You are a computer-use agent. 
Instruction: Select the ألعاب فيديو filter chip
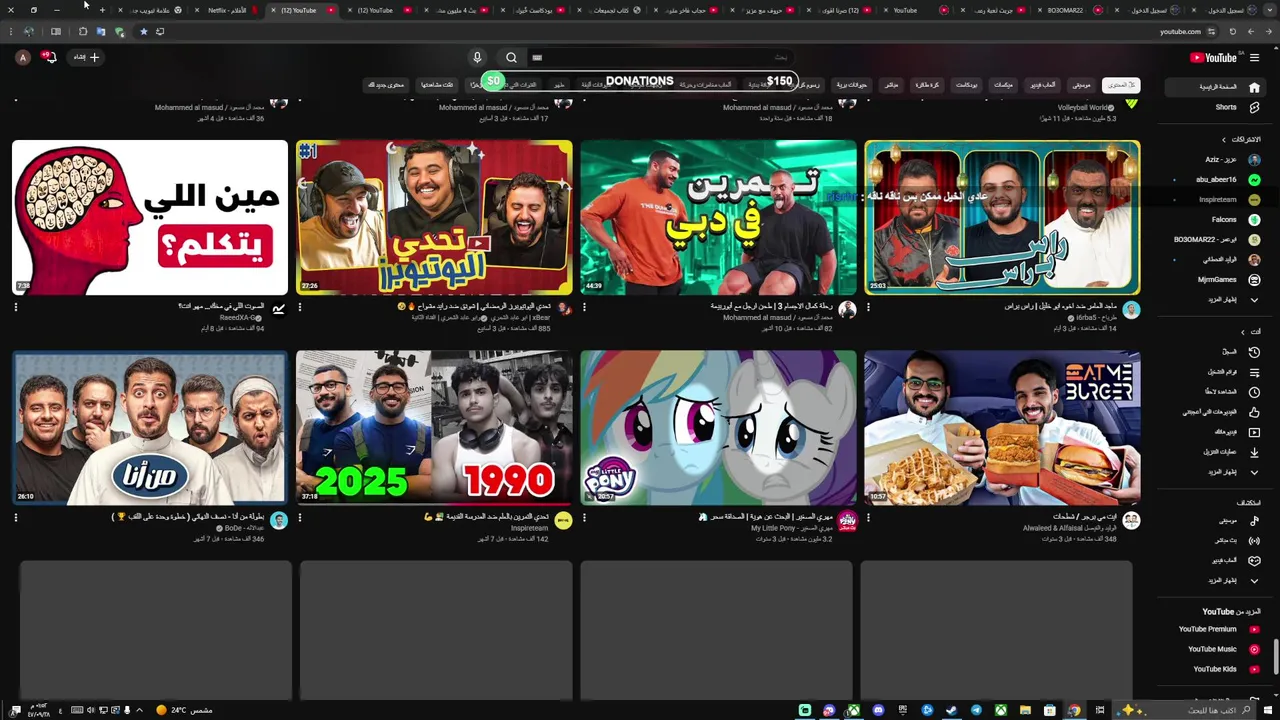pyautogui.click(x=1042, y=85)
